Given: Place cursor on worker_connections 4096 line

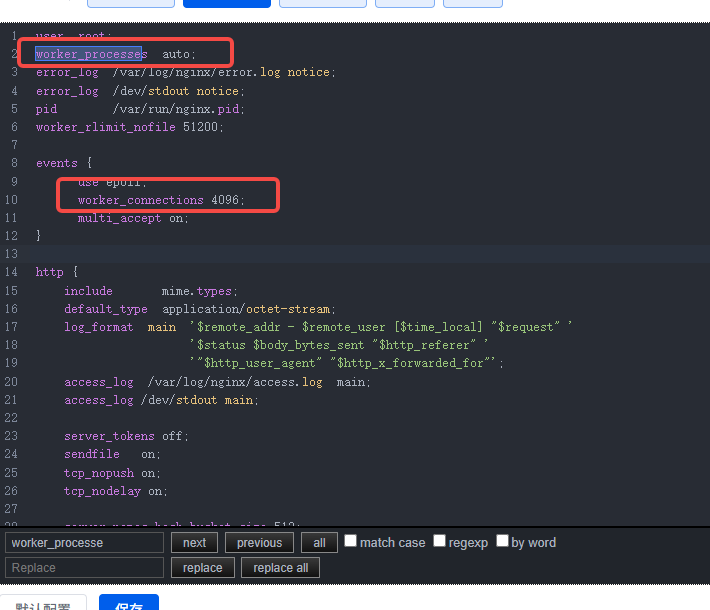Looking at the screenshot, I should [x=160, y=200].
